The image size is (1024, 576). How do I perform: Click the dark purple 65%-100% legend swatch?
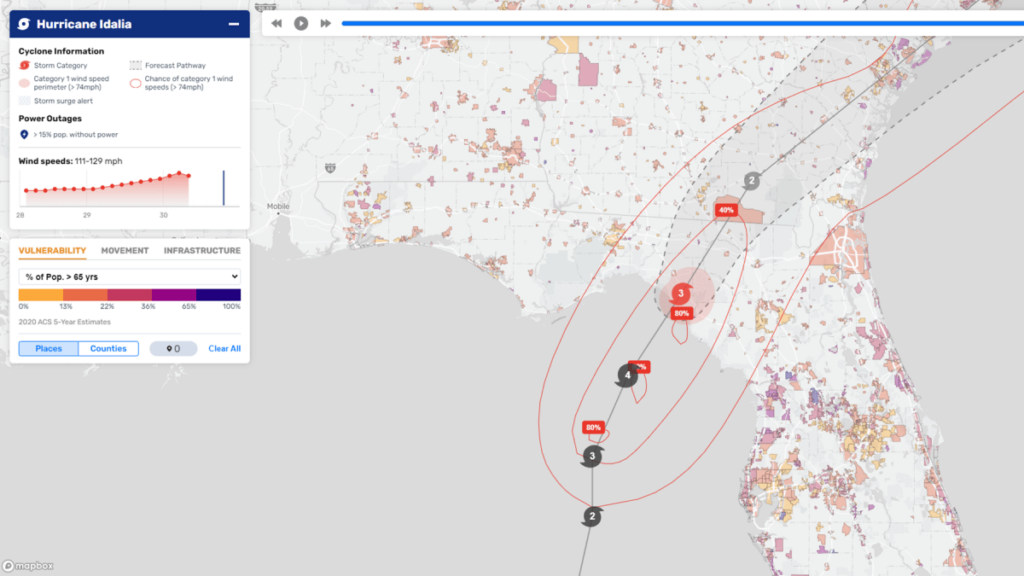218,295
